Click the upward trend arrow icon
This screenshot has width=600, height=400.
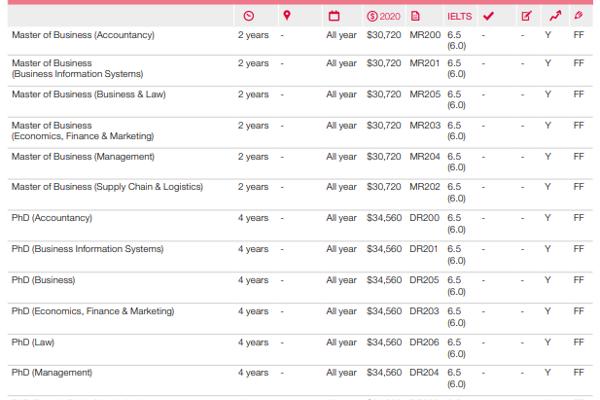[x=555, y=16]
